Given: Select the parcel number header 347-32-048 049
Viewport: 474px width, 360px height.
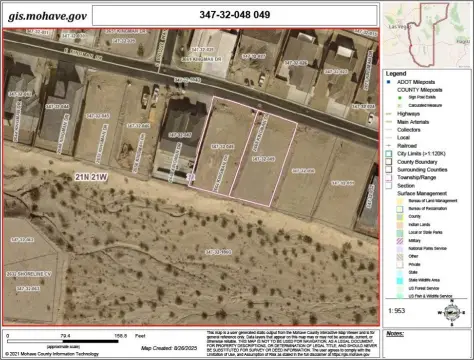Looking at the screenshot, I should point(235,15).
